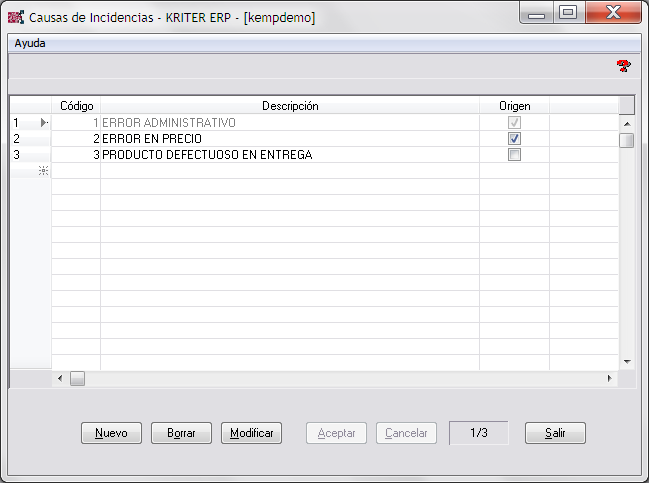Click the Modificar button
This screenshot has height=483, width=649.
click(x=251, y=433)
